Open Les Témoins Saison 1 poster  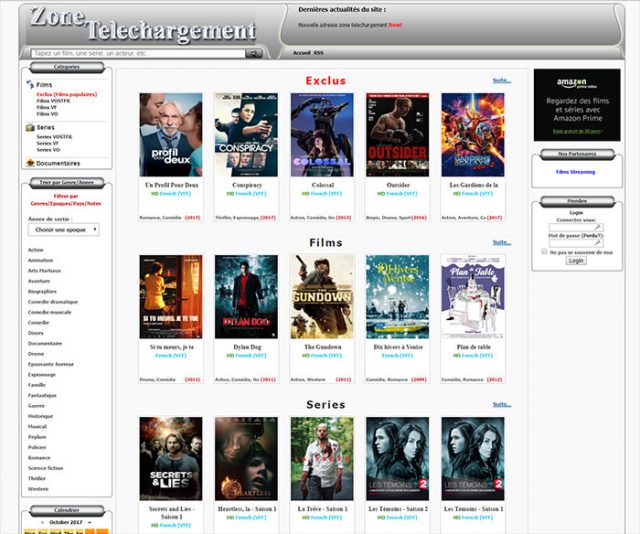tap(473, 459)
